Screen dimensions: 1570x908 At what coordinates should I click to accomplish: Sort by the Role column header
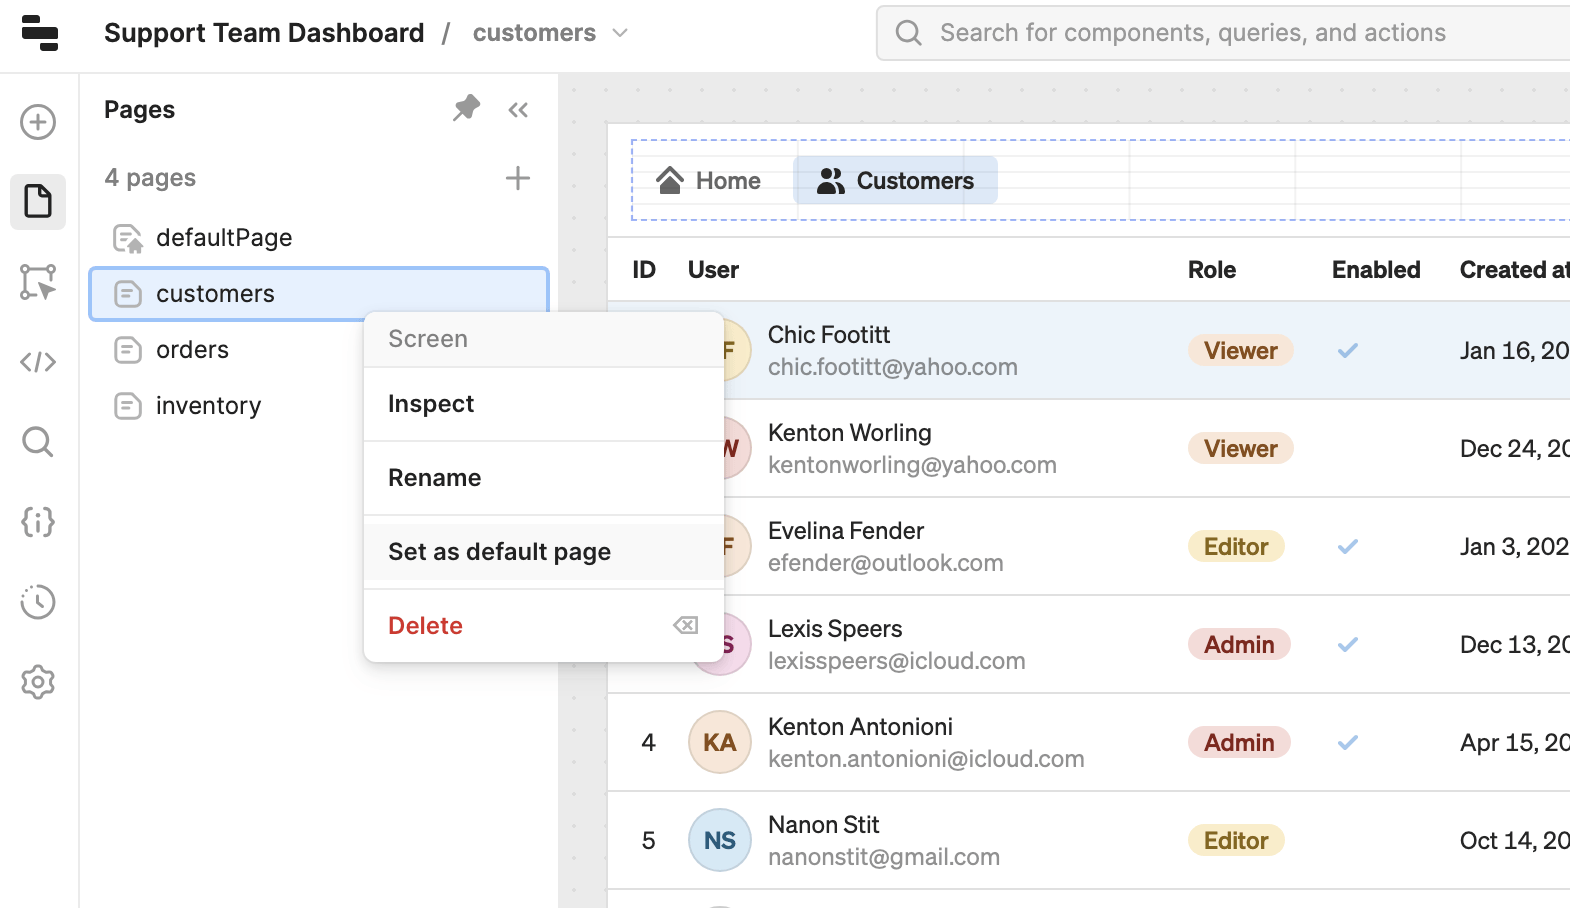(1212, 270)
